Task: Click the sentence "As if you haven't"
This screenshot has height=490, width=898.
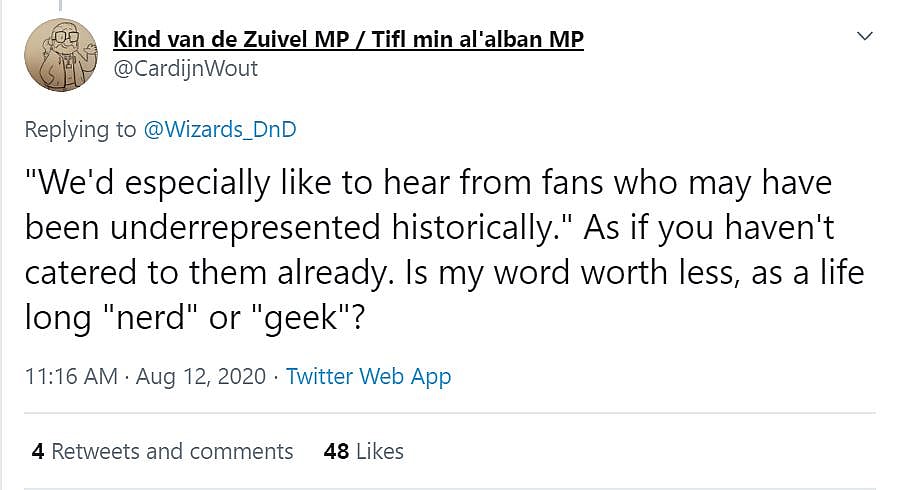Action: 709,230
